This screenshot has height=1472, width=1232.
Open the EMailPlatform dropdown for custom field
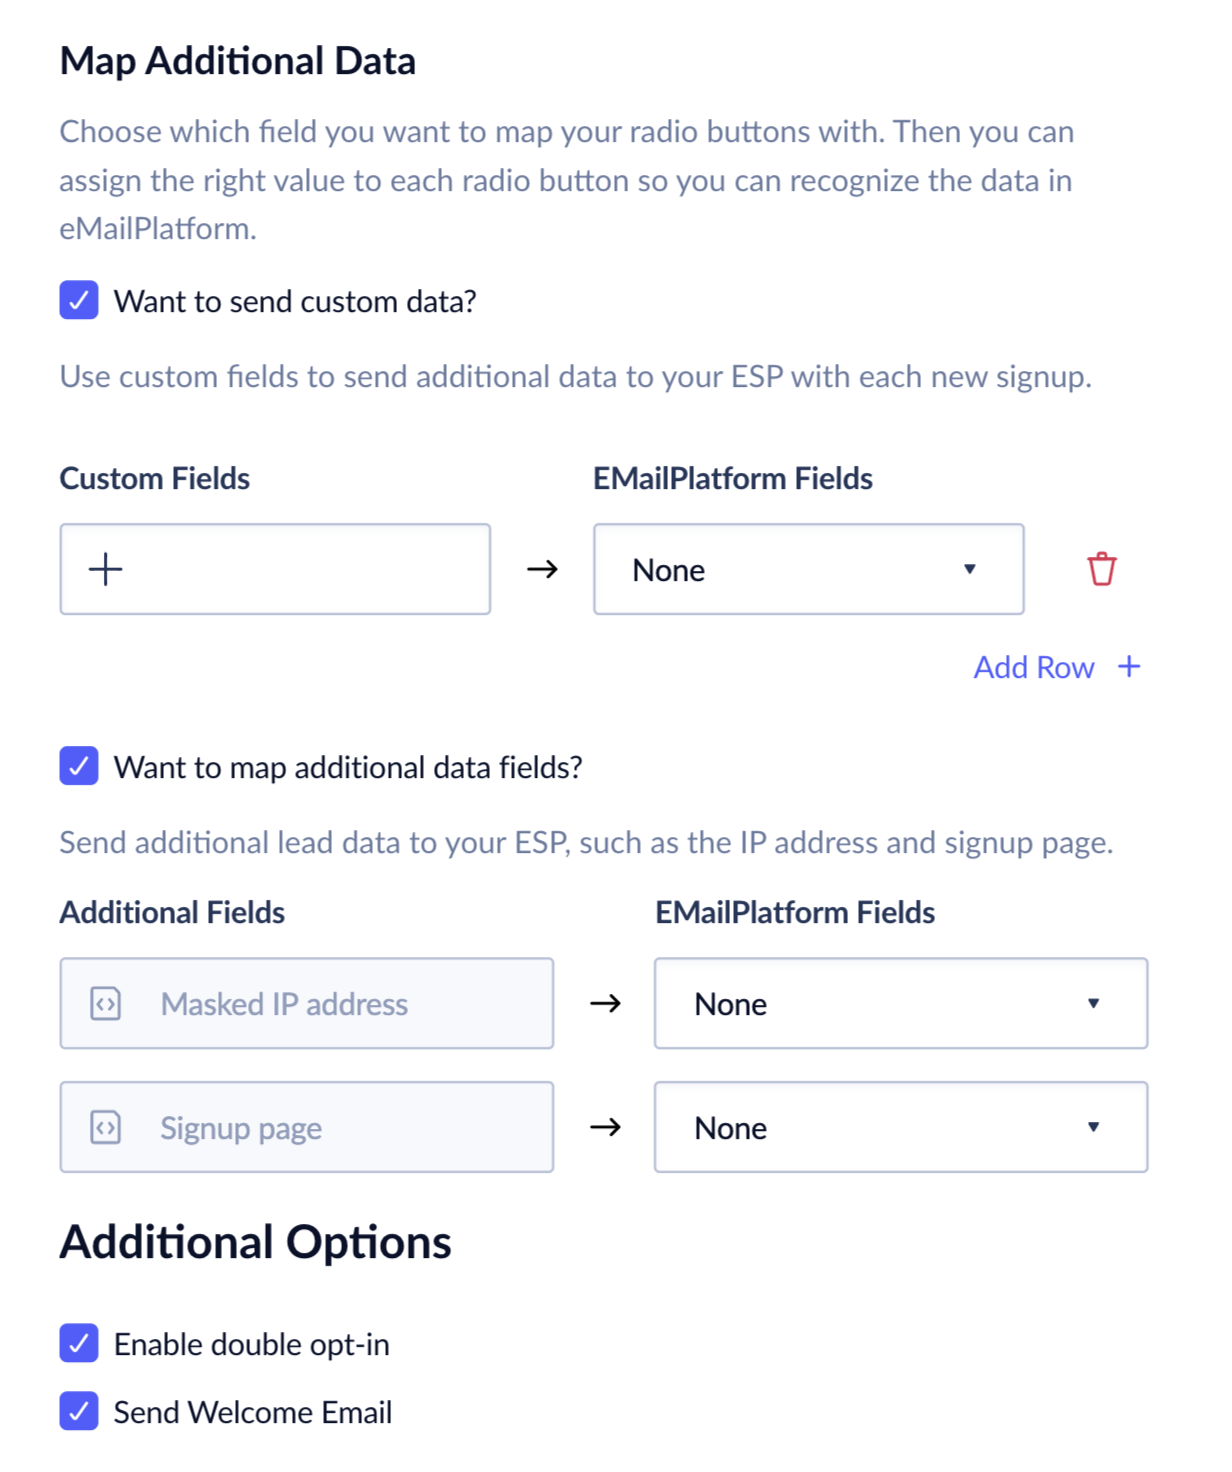click(808, 569)
